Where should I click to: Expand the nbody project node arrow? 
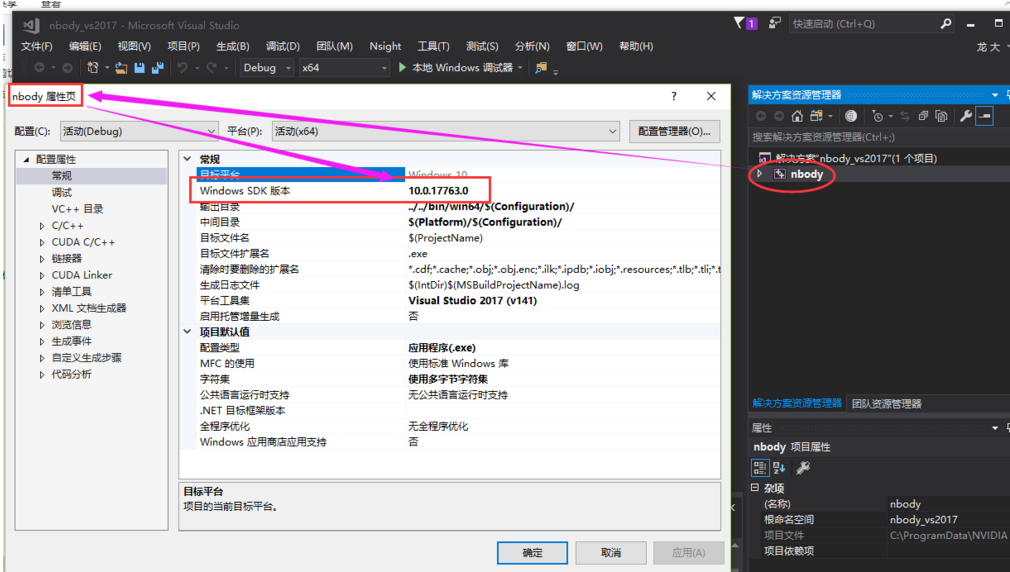pos(760,174)
